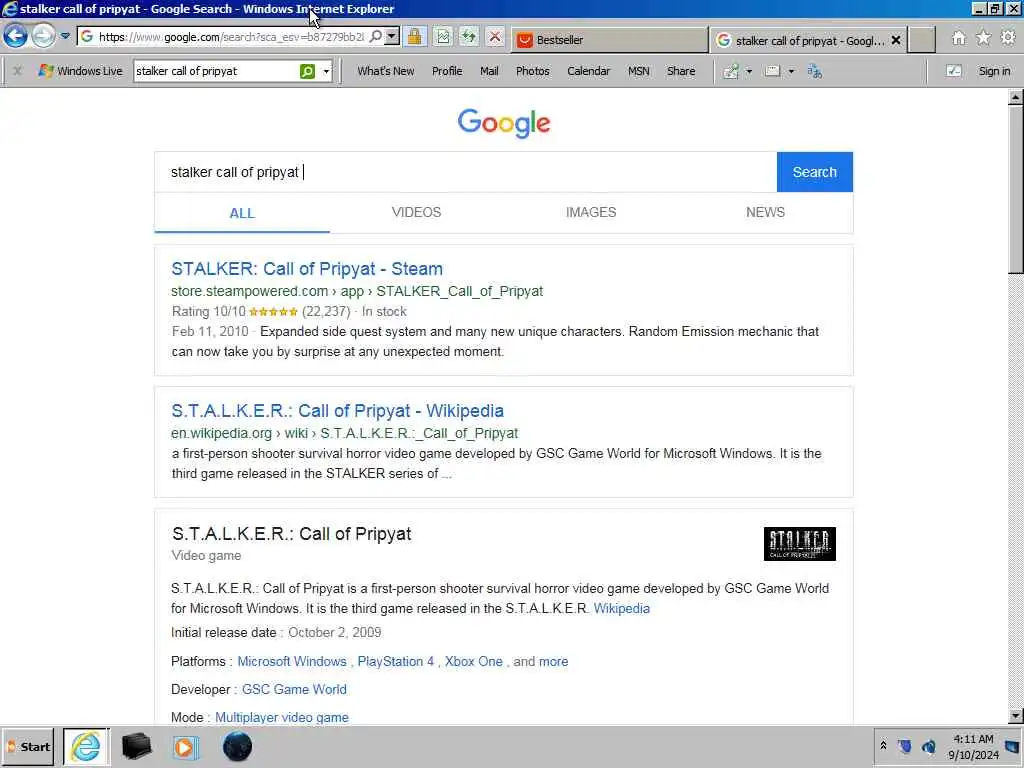The height and width of the screenshot is (768, 1024).
Task: Click the compatibility view page icon
Action: point(443,37)
